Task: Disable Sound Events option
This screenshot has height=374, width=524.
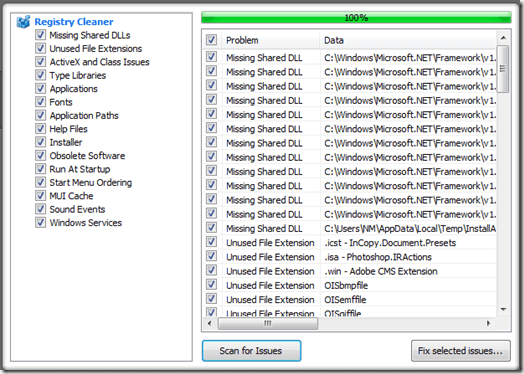Action: [x=40, y=209]
